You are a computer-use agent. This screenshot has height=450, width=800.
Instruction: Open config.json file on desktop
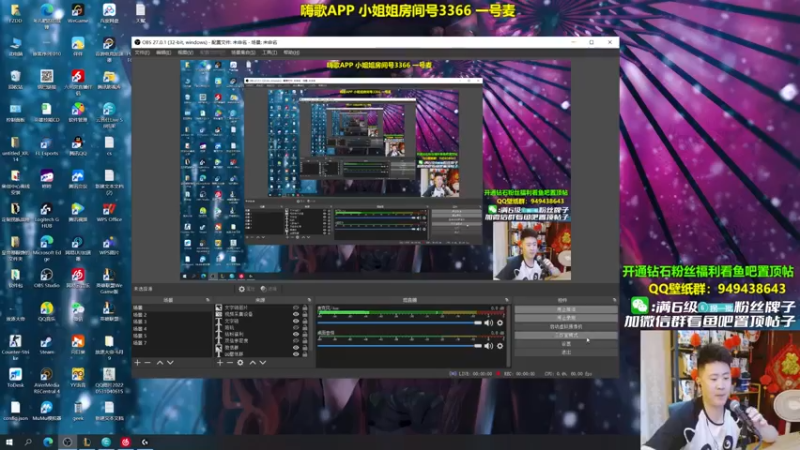[15, 411]
